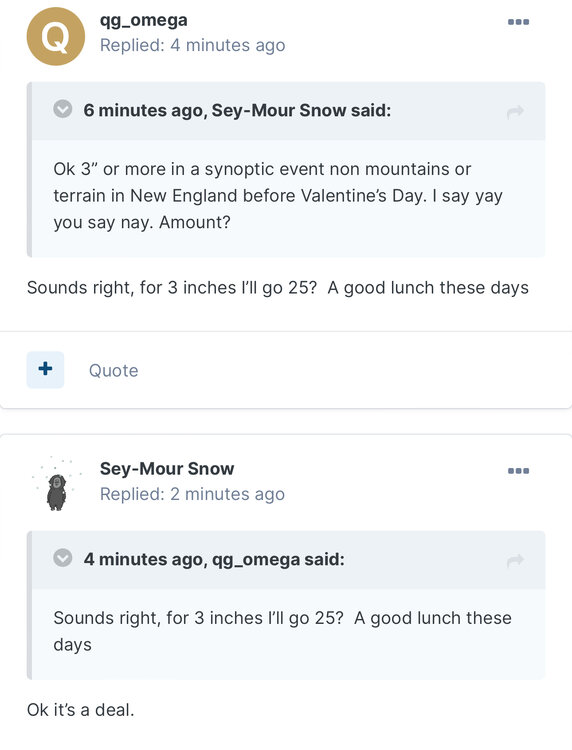Click Sey-Mour Snow's gorilla avatar

coord(56,484)
